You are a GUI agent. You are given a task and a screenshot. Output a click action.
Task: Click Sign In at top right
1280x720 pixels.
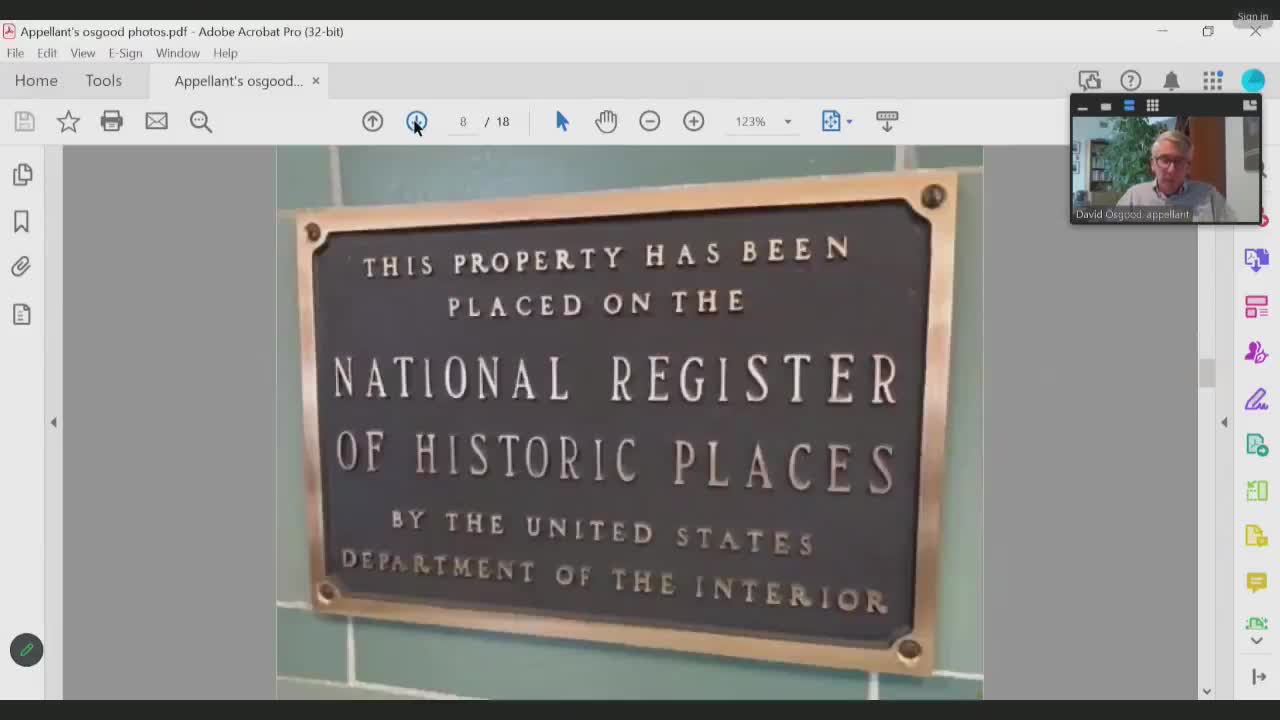tap(1253, 16)
